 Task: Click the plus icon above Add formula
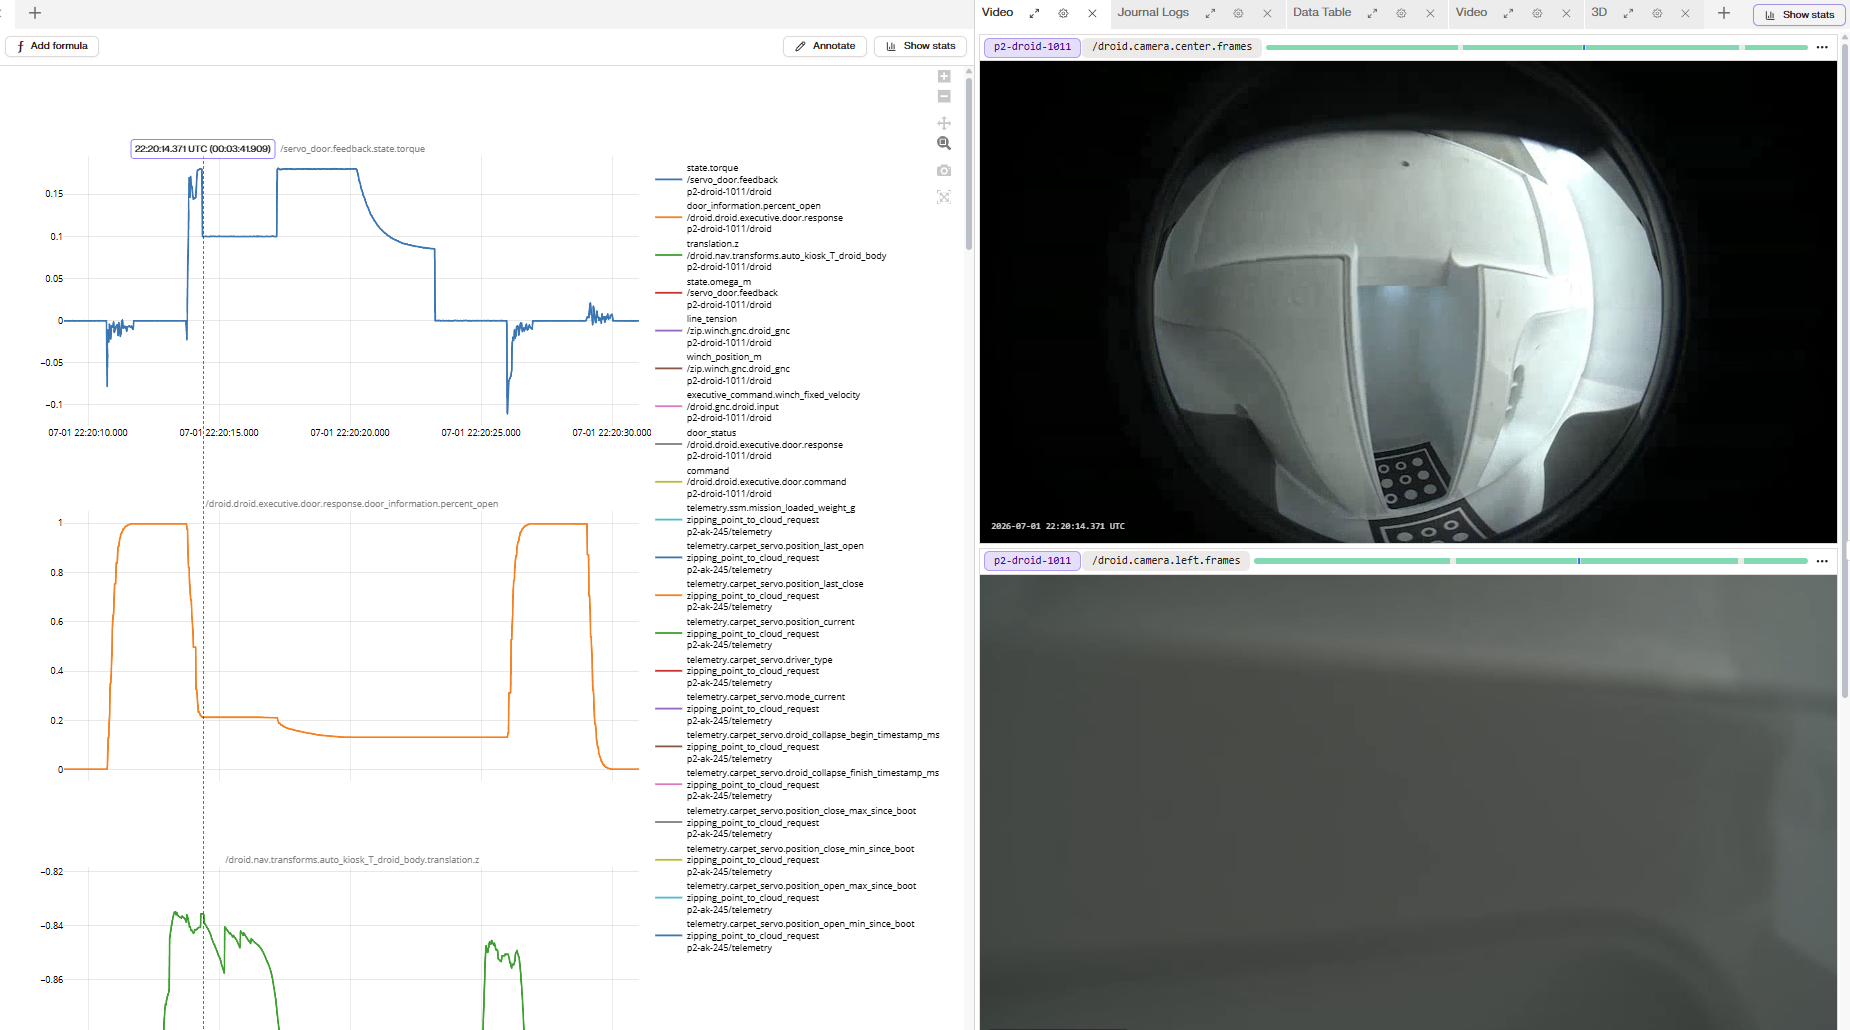click(35, 13)
